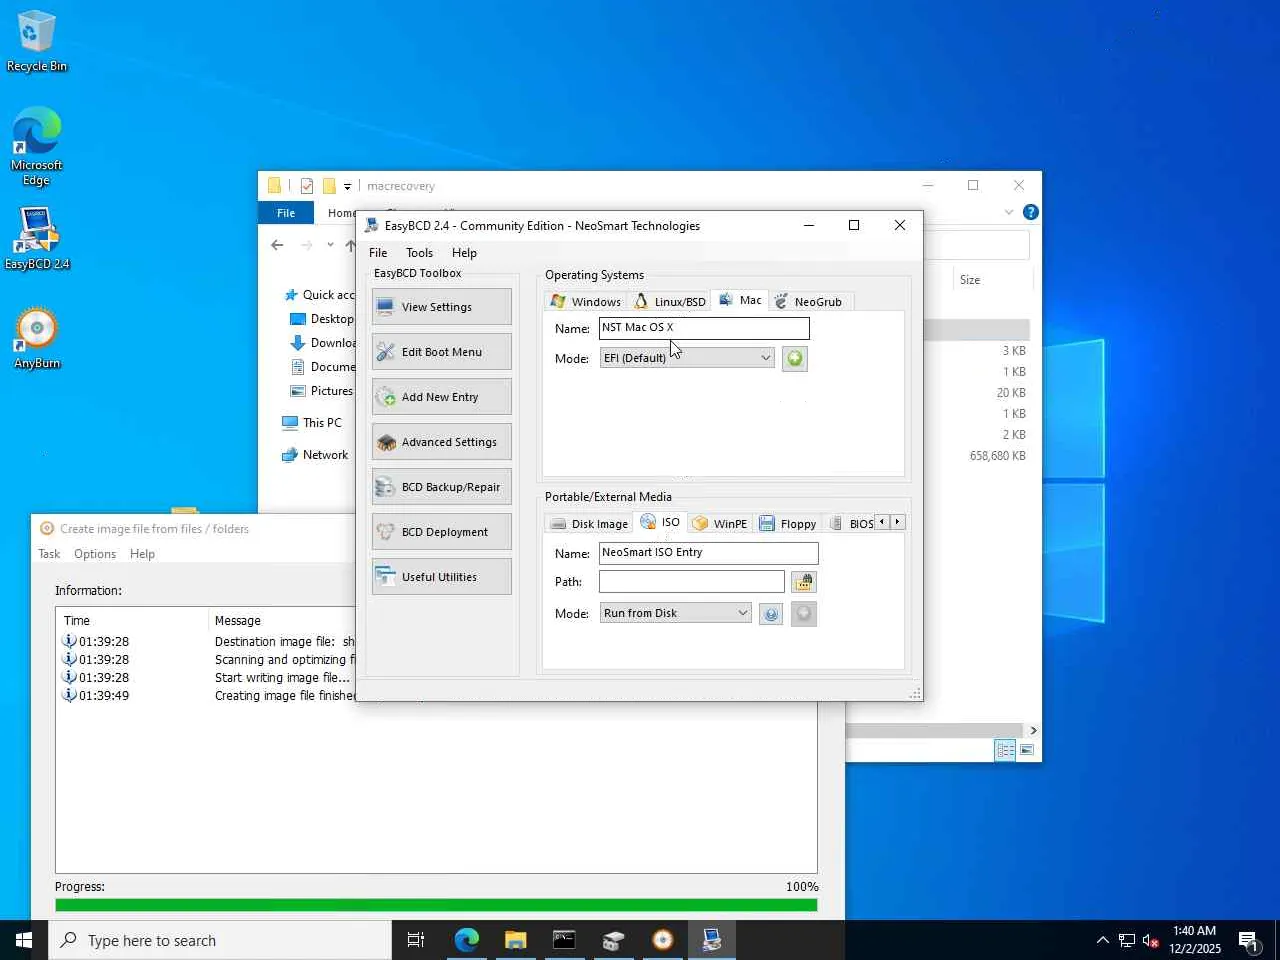Open EasyBCD File menu
The width and height of the screenshot is (1280, 960).
(x=378, y=253)
